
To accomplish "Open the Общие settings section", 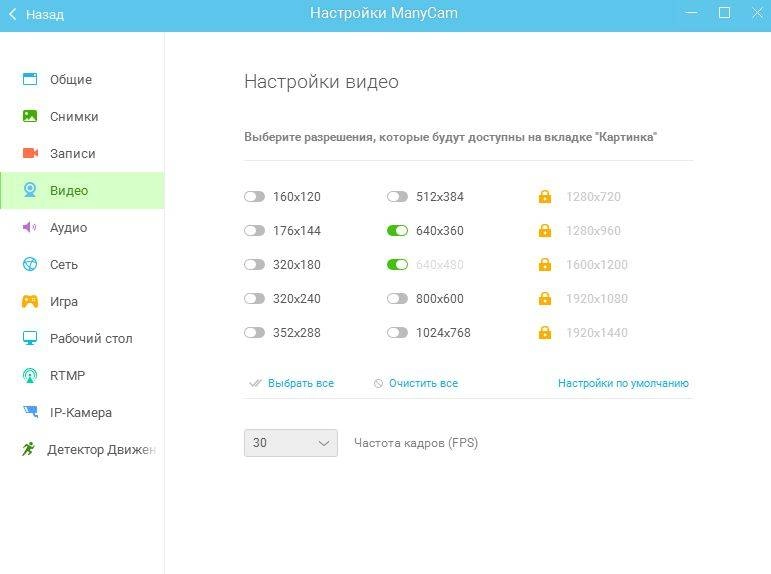I will (82, 79).
